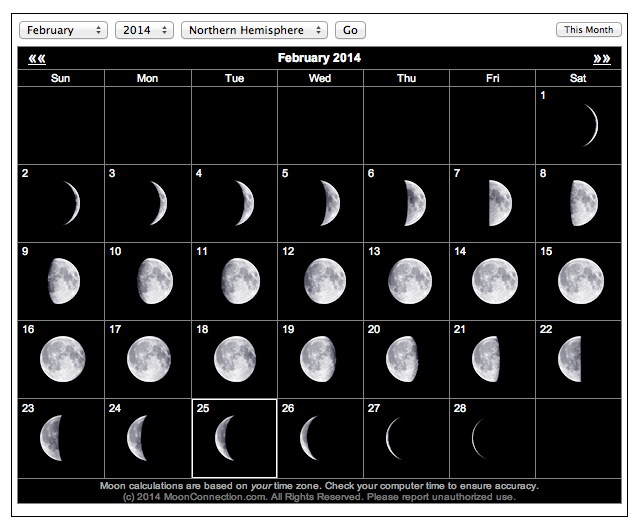This screenshot has height=527, width=639.
Task: Select the half moon on February 7
Action: click(x=497, y=203)
